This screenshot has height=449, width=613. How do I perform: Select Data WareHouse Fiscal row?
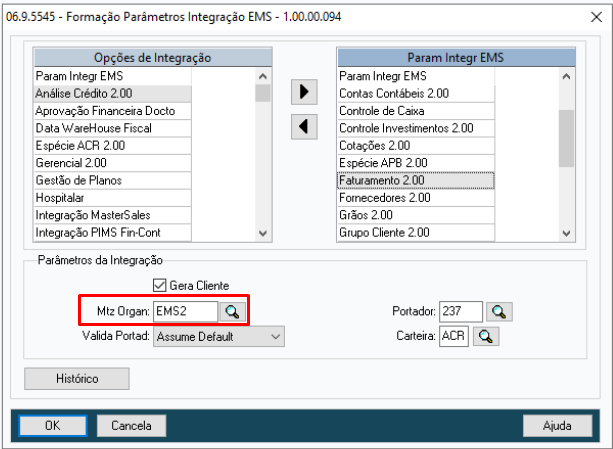(113, 128)
